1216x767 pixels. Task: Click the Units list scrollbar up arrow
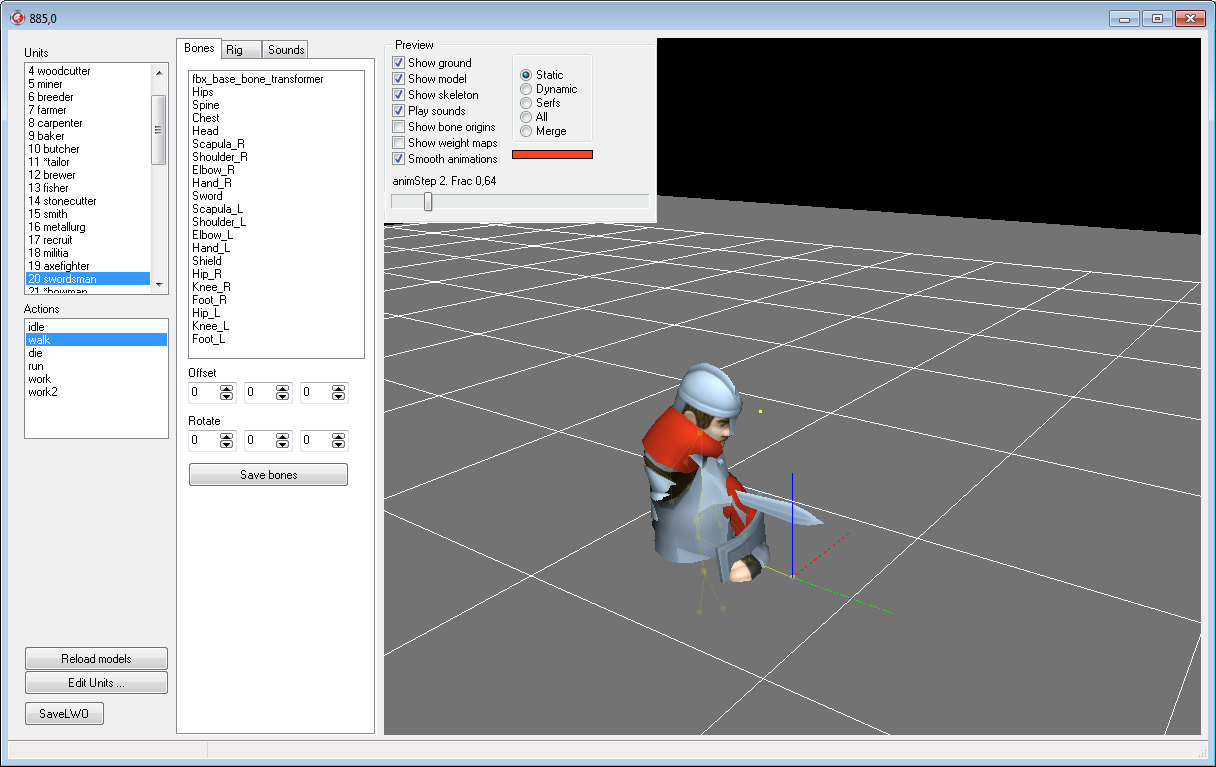tap(158, 71)
